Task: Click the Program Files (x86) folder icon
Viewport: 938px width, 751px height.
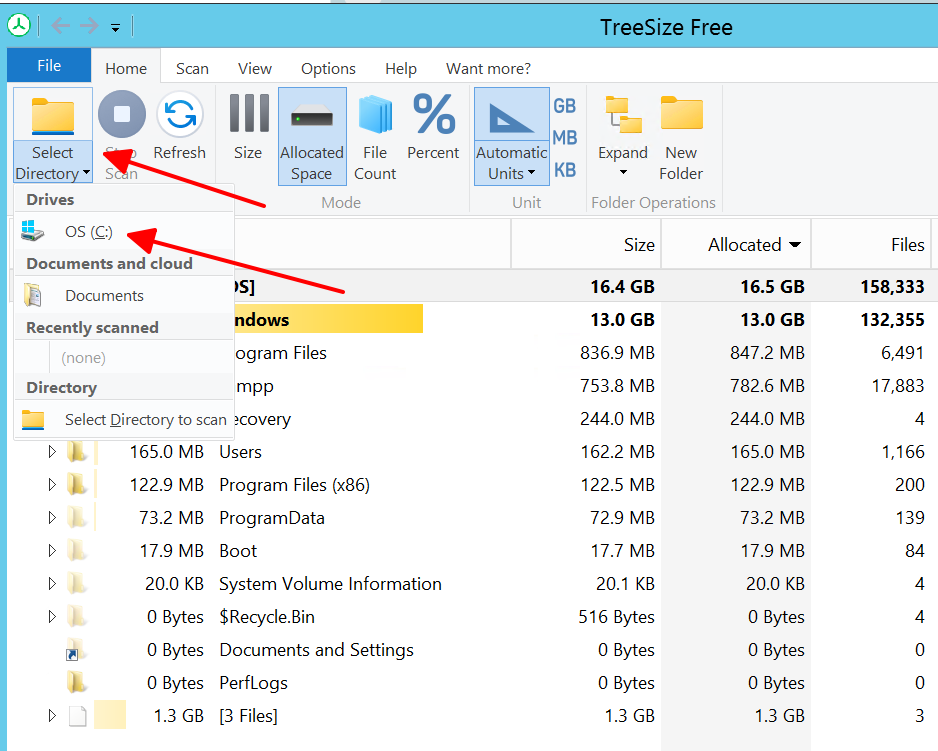Action: 77,485
